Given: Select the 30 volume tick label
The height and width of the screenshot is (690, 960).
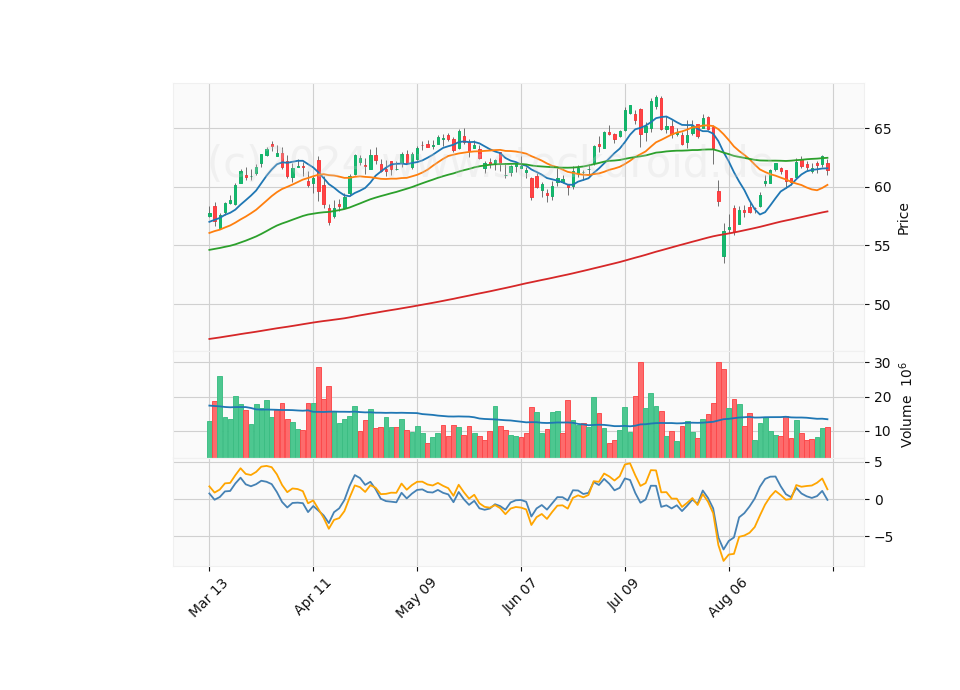Looking at the screenshot, I should click(882, 363).
